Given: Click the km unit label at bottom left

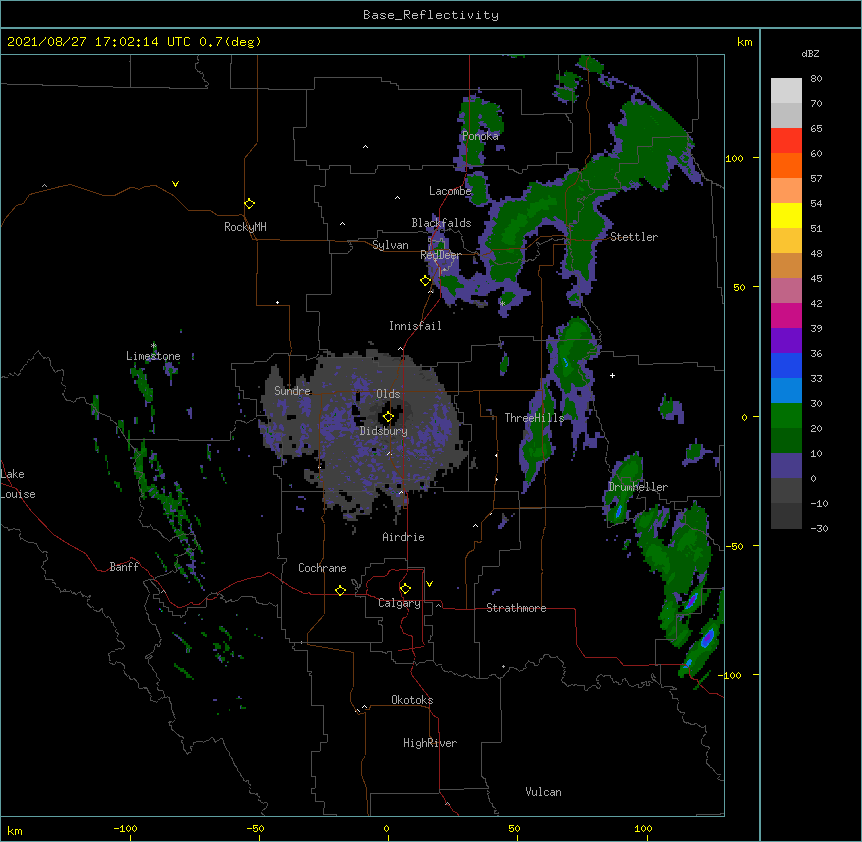Looking at the screenshot, I should pyautogui.click(x=15, y=830).
